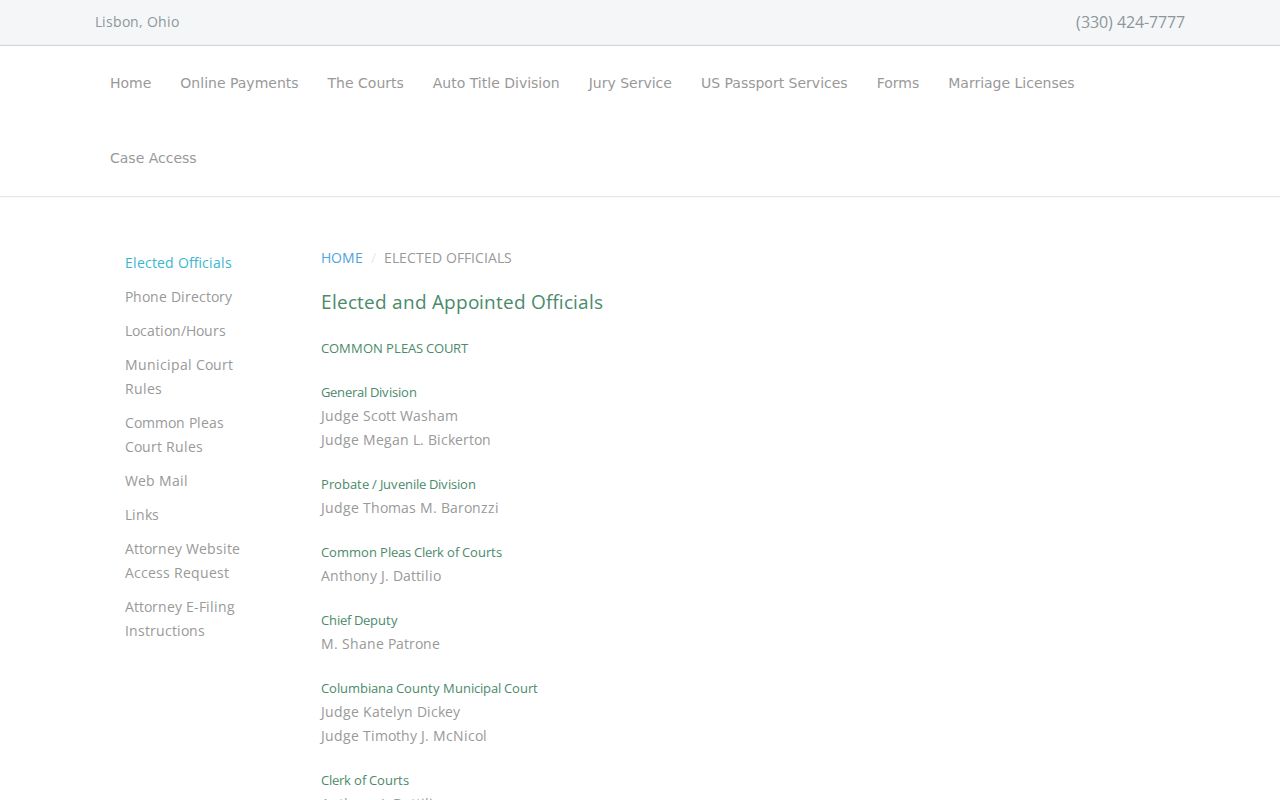Open Common Pleas Court Rules link
1280x800 pixels.
[174, 435]
